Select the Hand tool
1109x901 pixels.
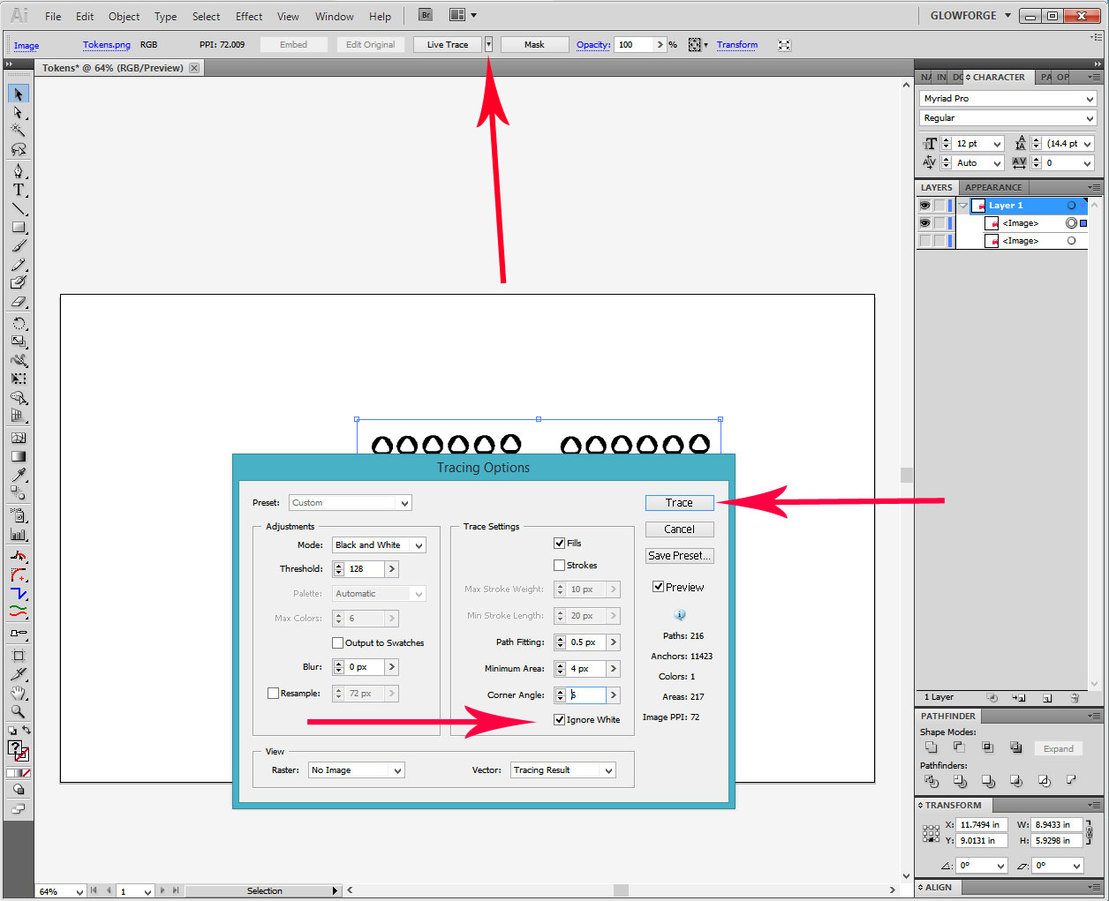tap(18, 693)
